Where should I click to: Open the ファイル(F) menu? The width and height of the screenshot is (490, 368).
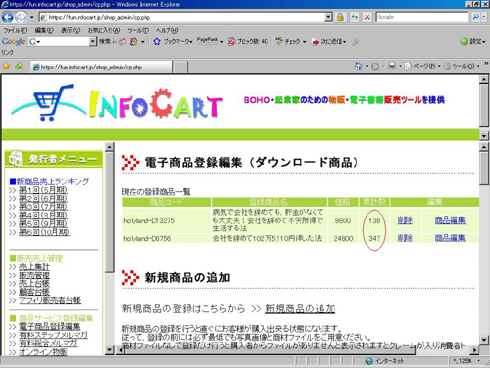[15, 30]
